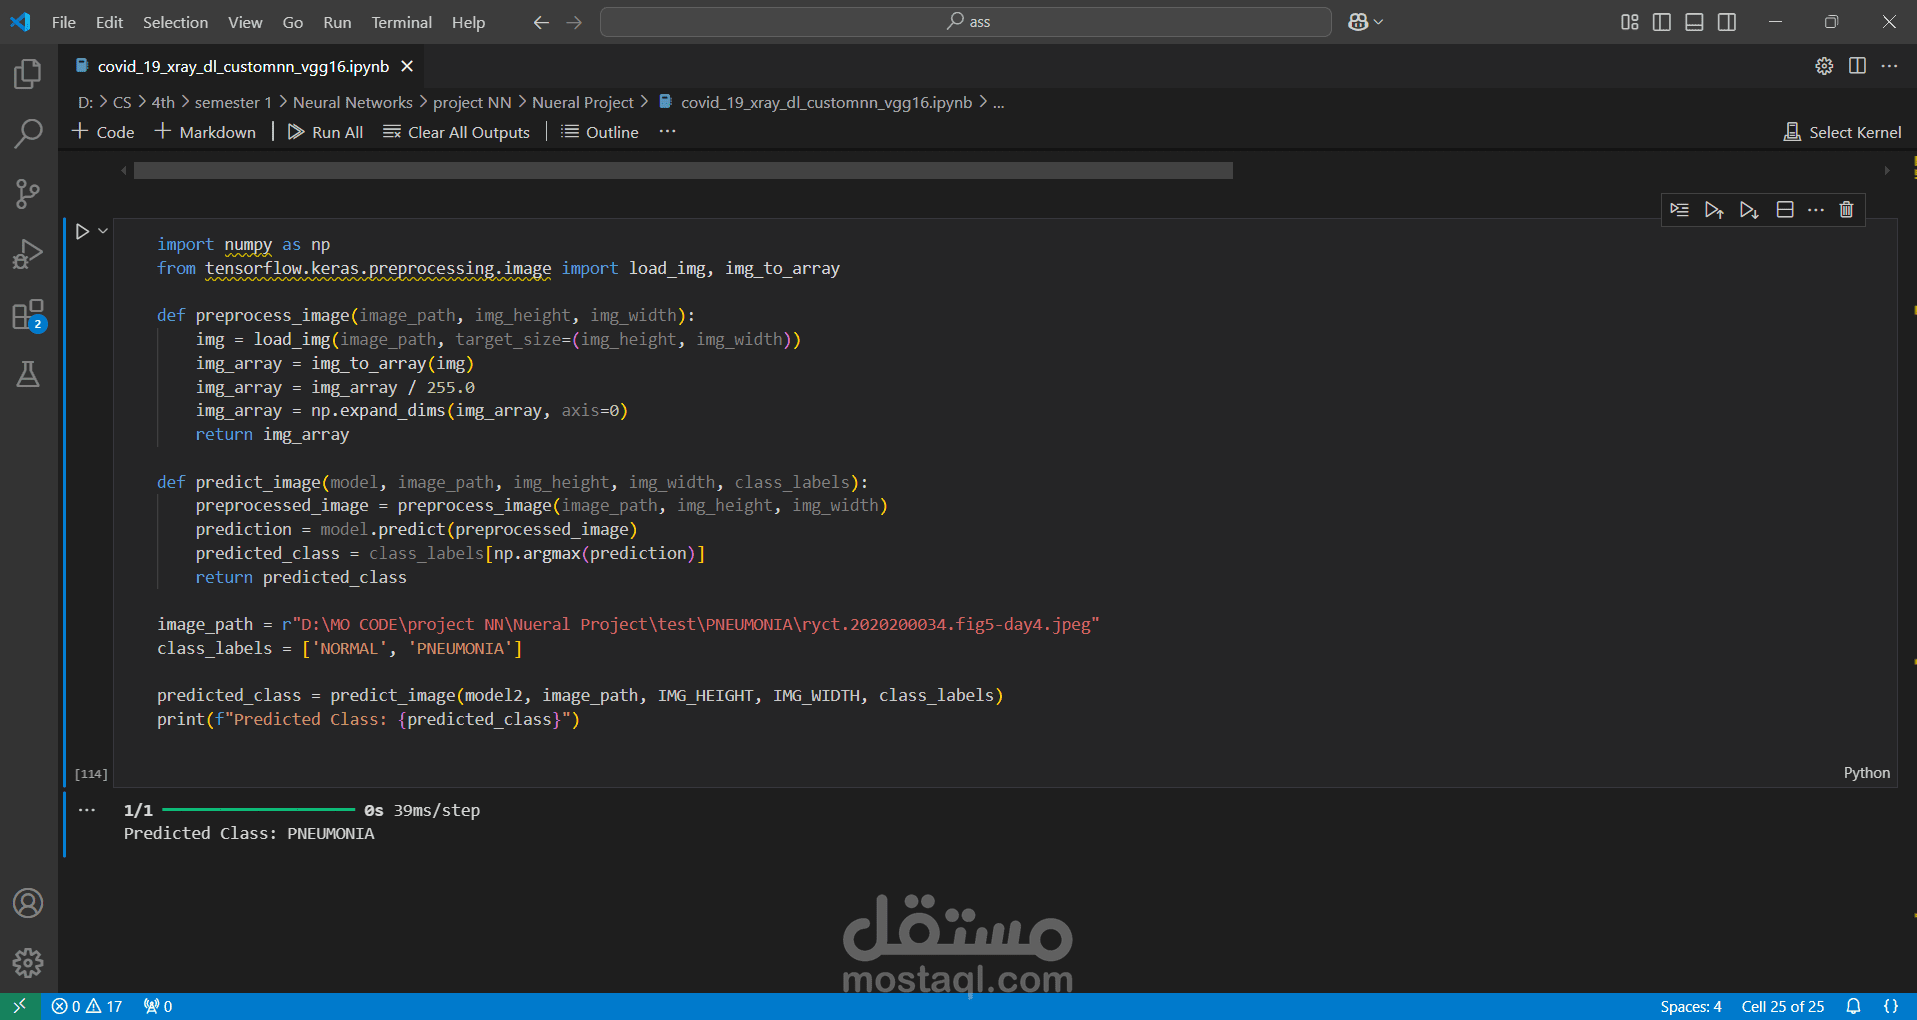
Task: Click Customize Layout icon
Action: [x=1630, y=22]
